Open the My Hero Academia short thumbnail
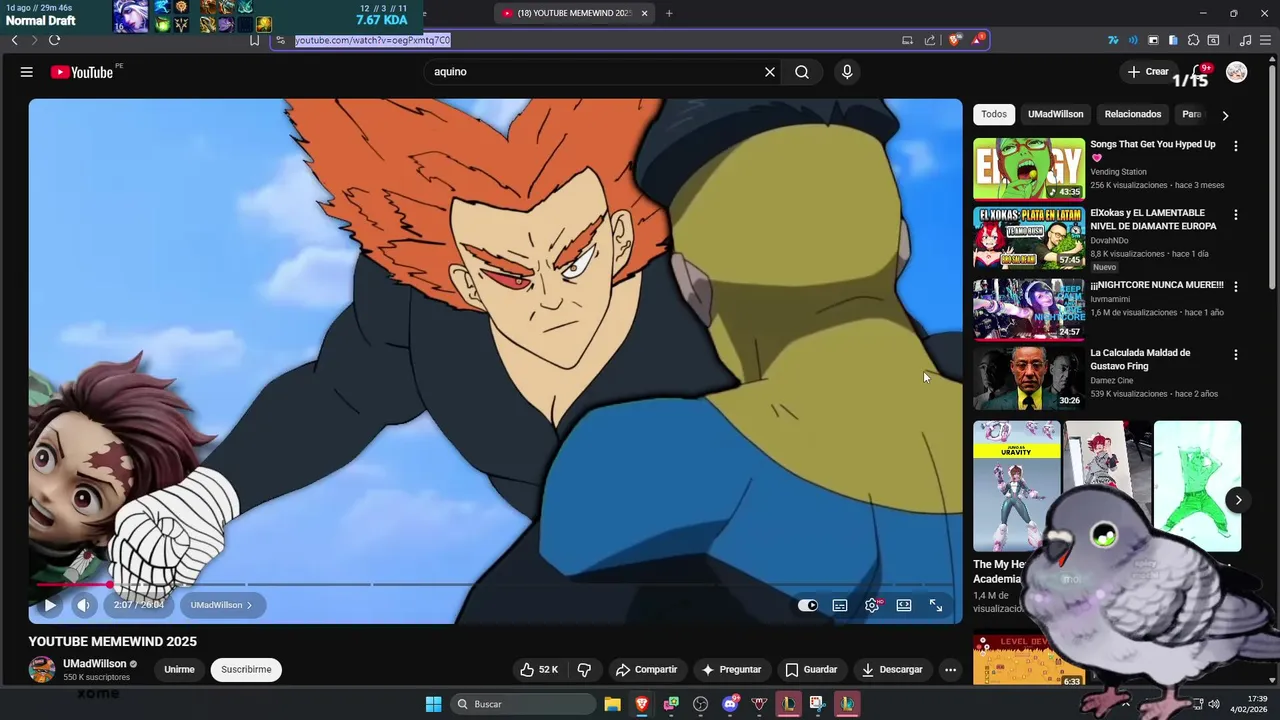This screenshot has height=720, width=1280. (x=1017, y=486)
